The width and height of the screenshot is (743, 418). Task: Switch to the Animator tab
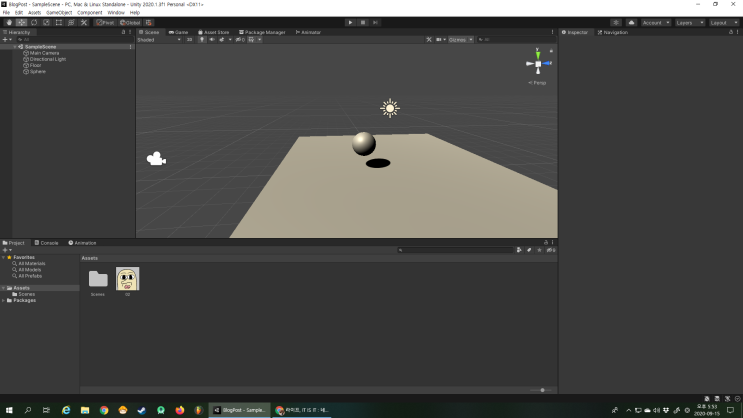tap(308, 32)
